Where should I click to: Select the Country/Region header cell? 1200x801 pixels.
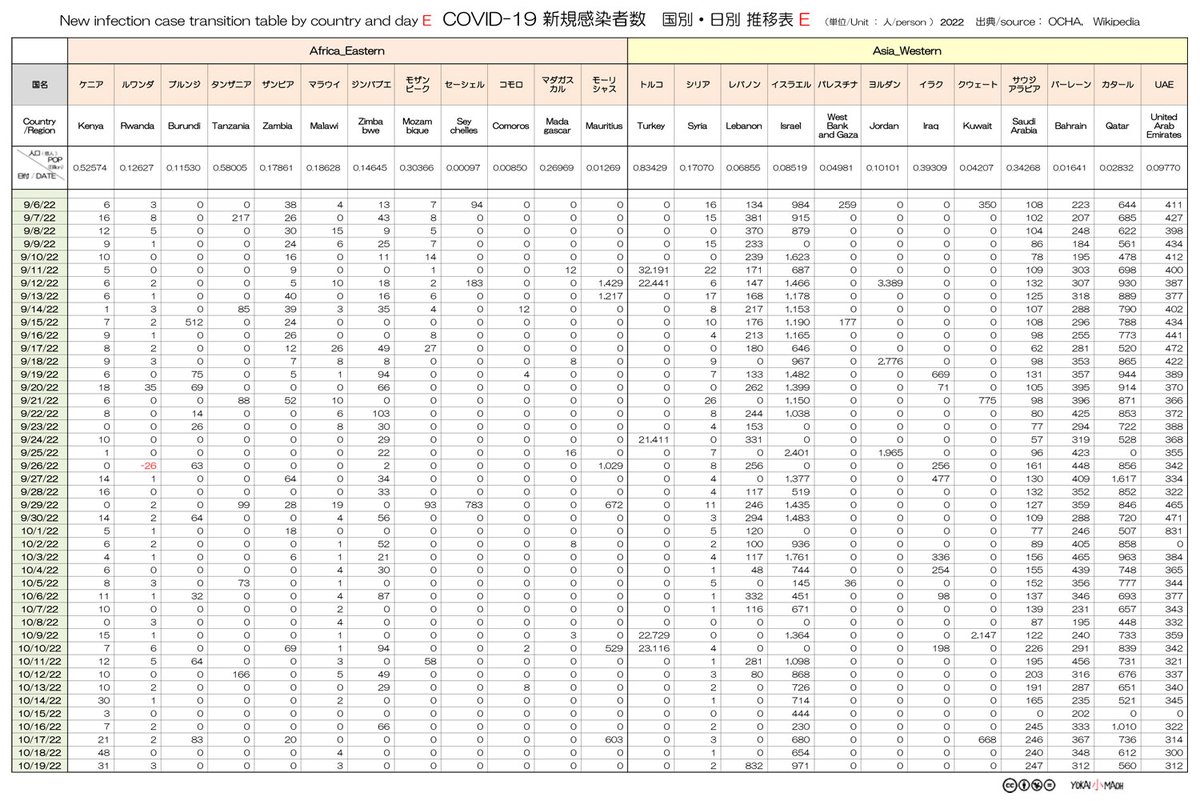coord(39,127)
